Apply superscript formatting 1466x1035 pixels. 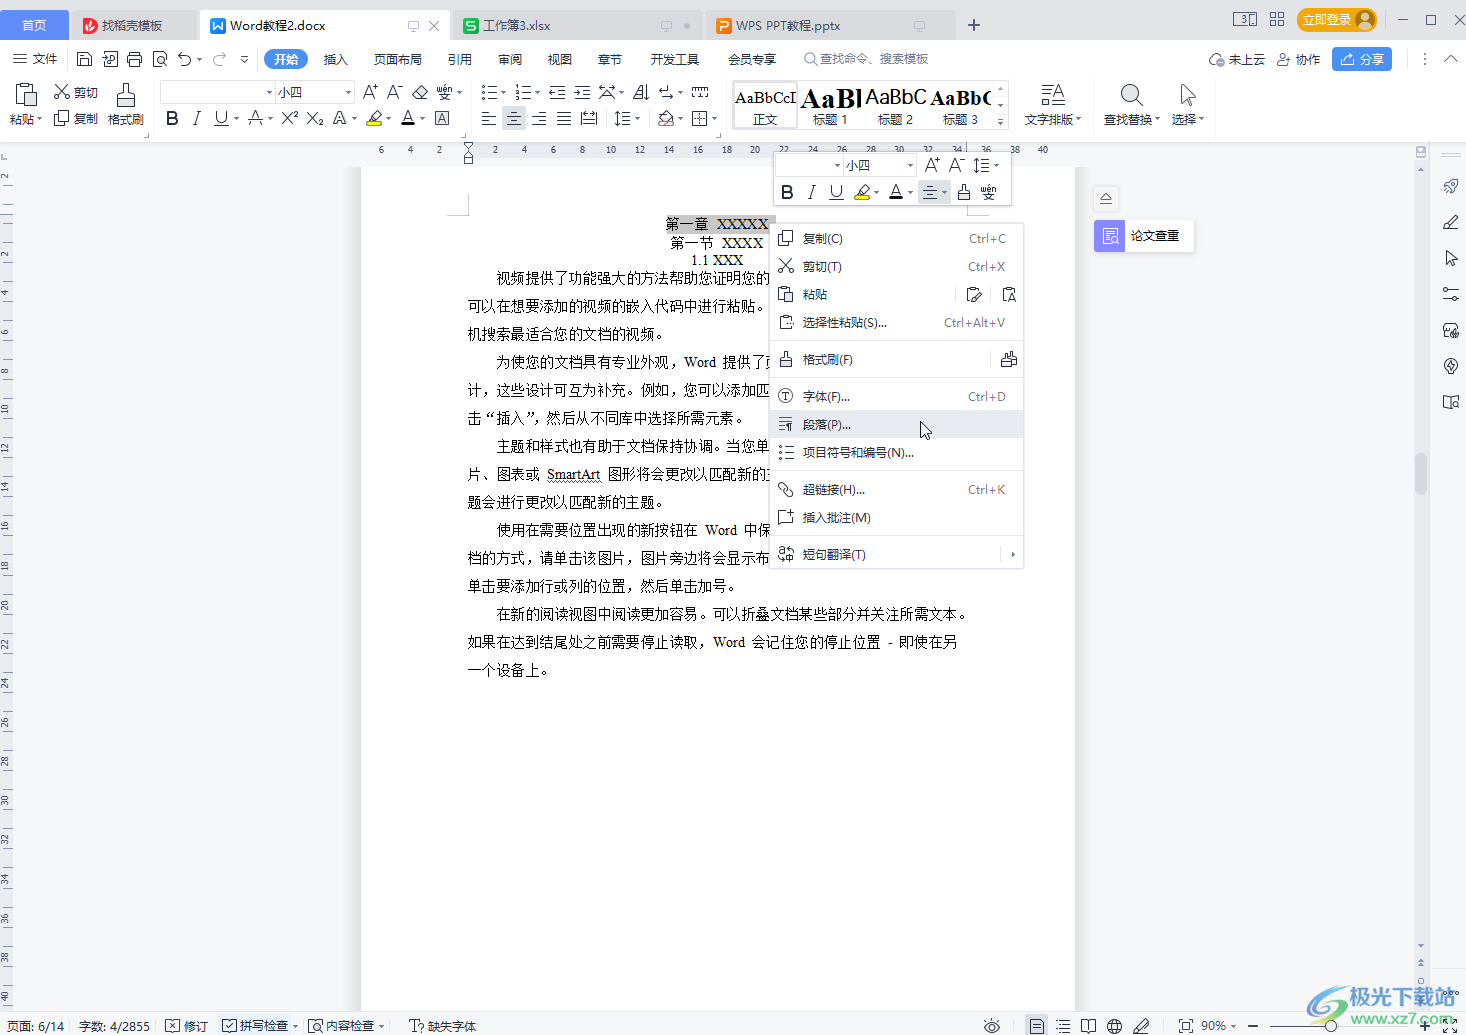click(x=290, y=118)
